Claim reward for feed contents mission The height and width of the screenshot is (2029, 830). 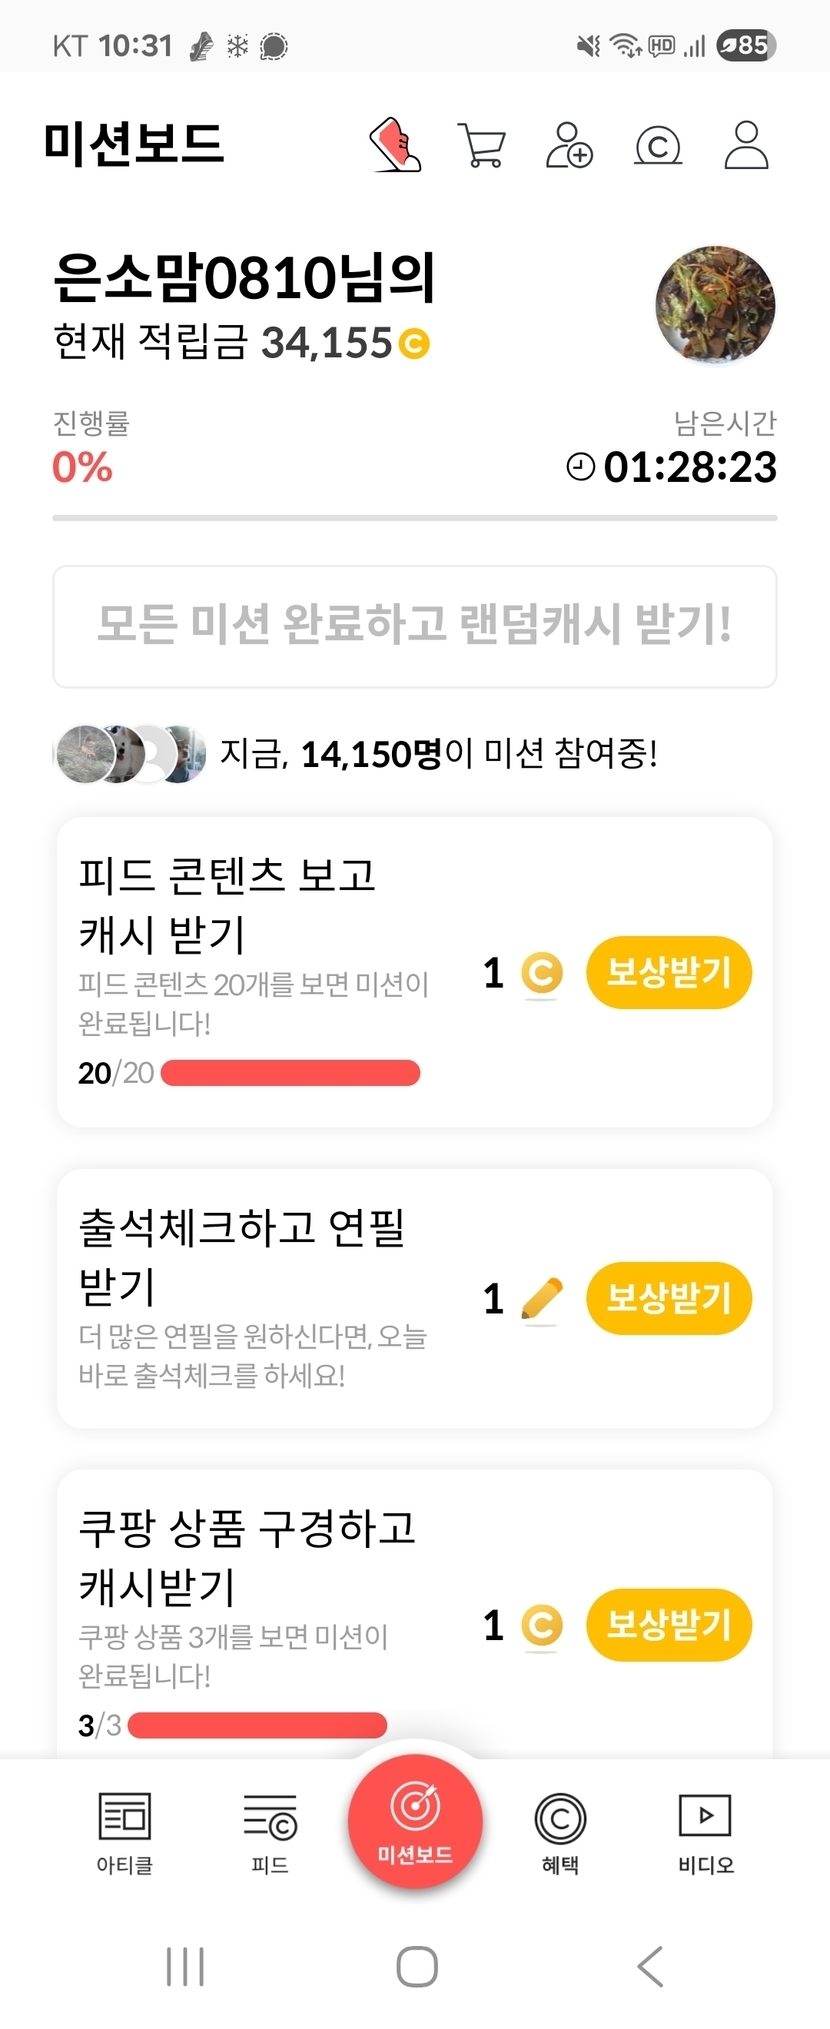pos(668,972)
